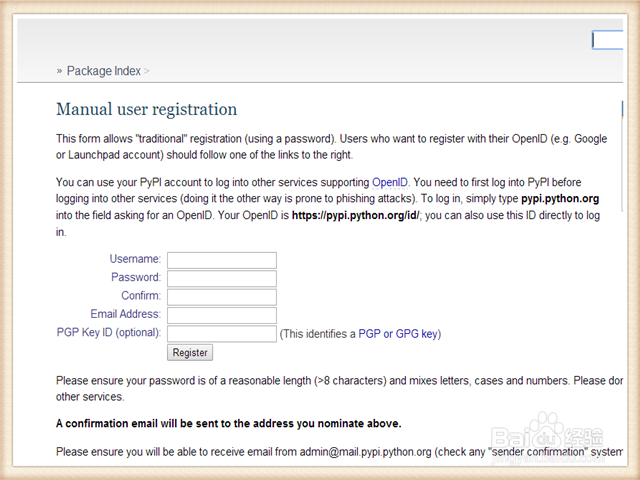Focus the Password input field
640x480 pixels.
pos(222,279)
